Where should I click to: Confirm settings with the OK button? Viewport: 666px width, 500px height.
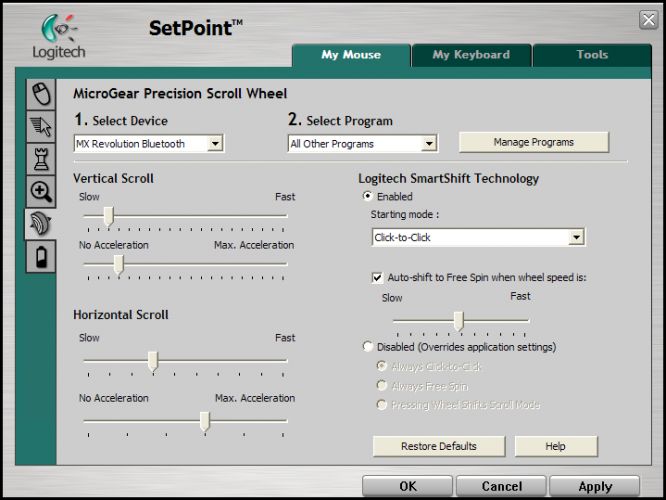pos(408,486)
